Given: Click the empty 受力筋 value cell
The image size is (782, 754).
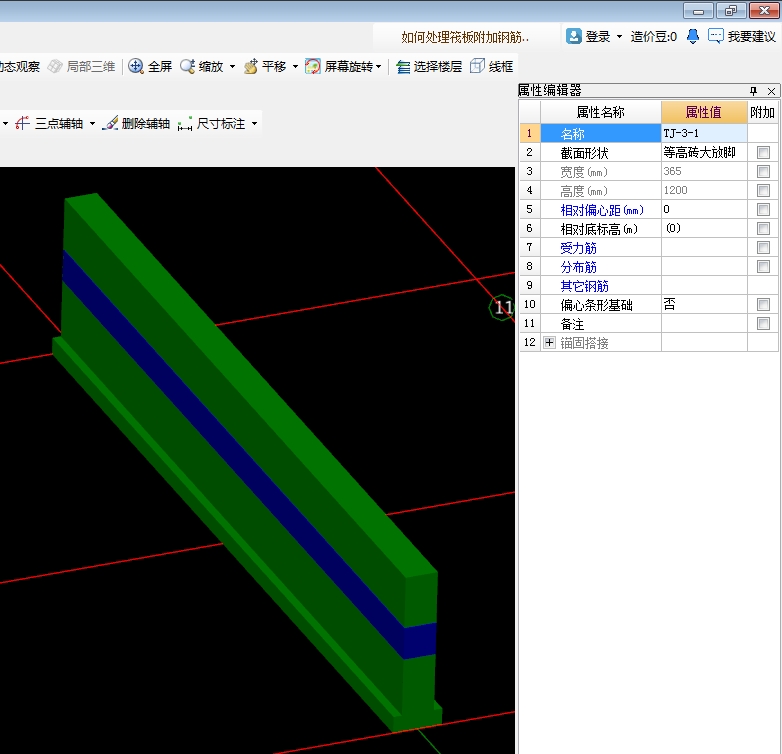Looking at the screenshot, I should [704, 247].
